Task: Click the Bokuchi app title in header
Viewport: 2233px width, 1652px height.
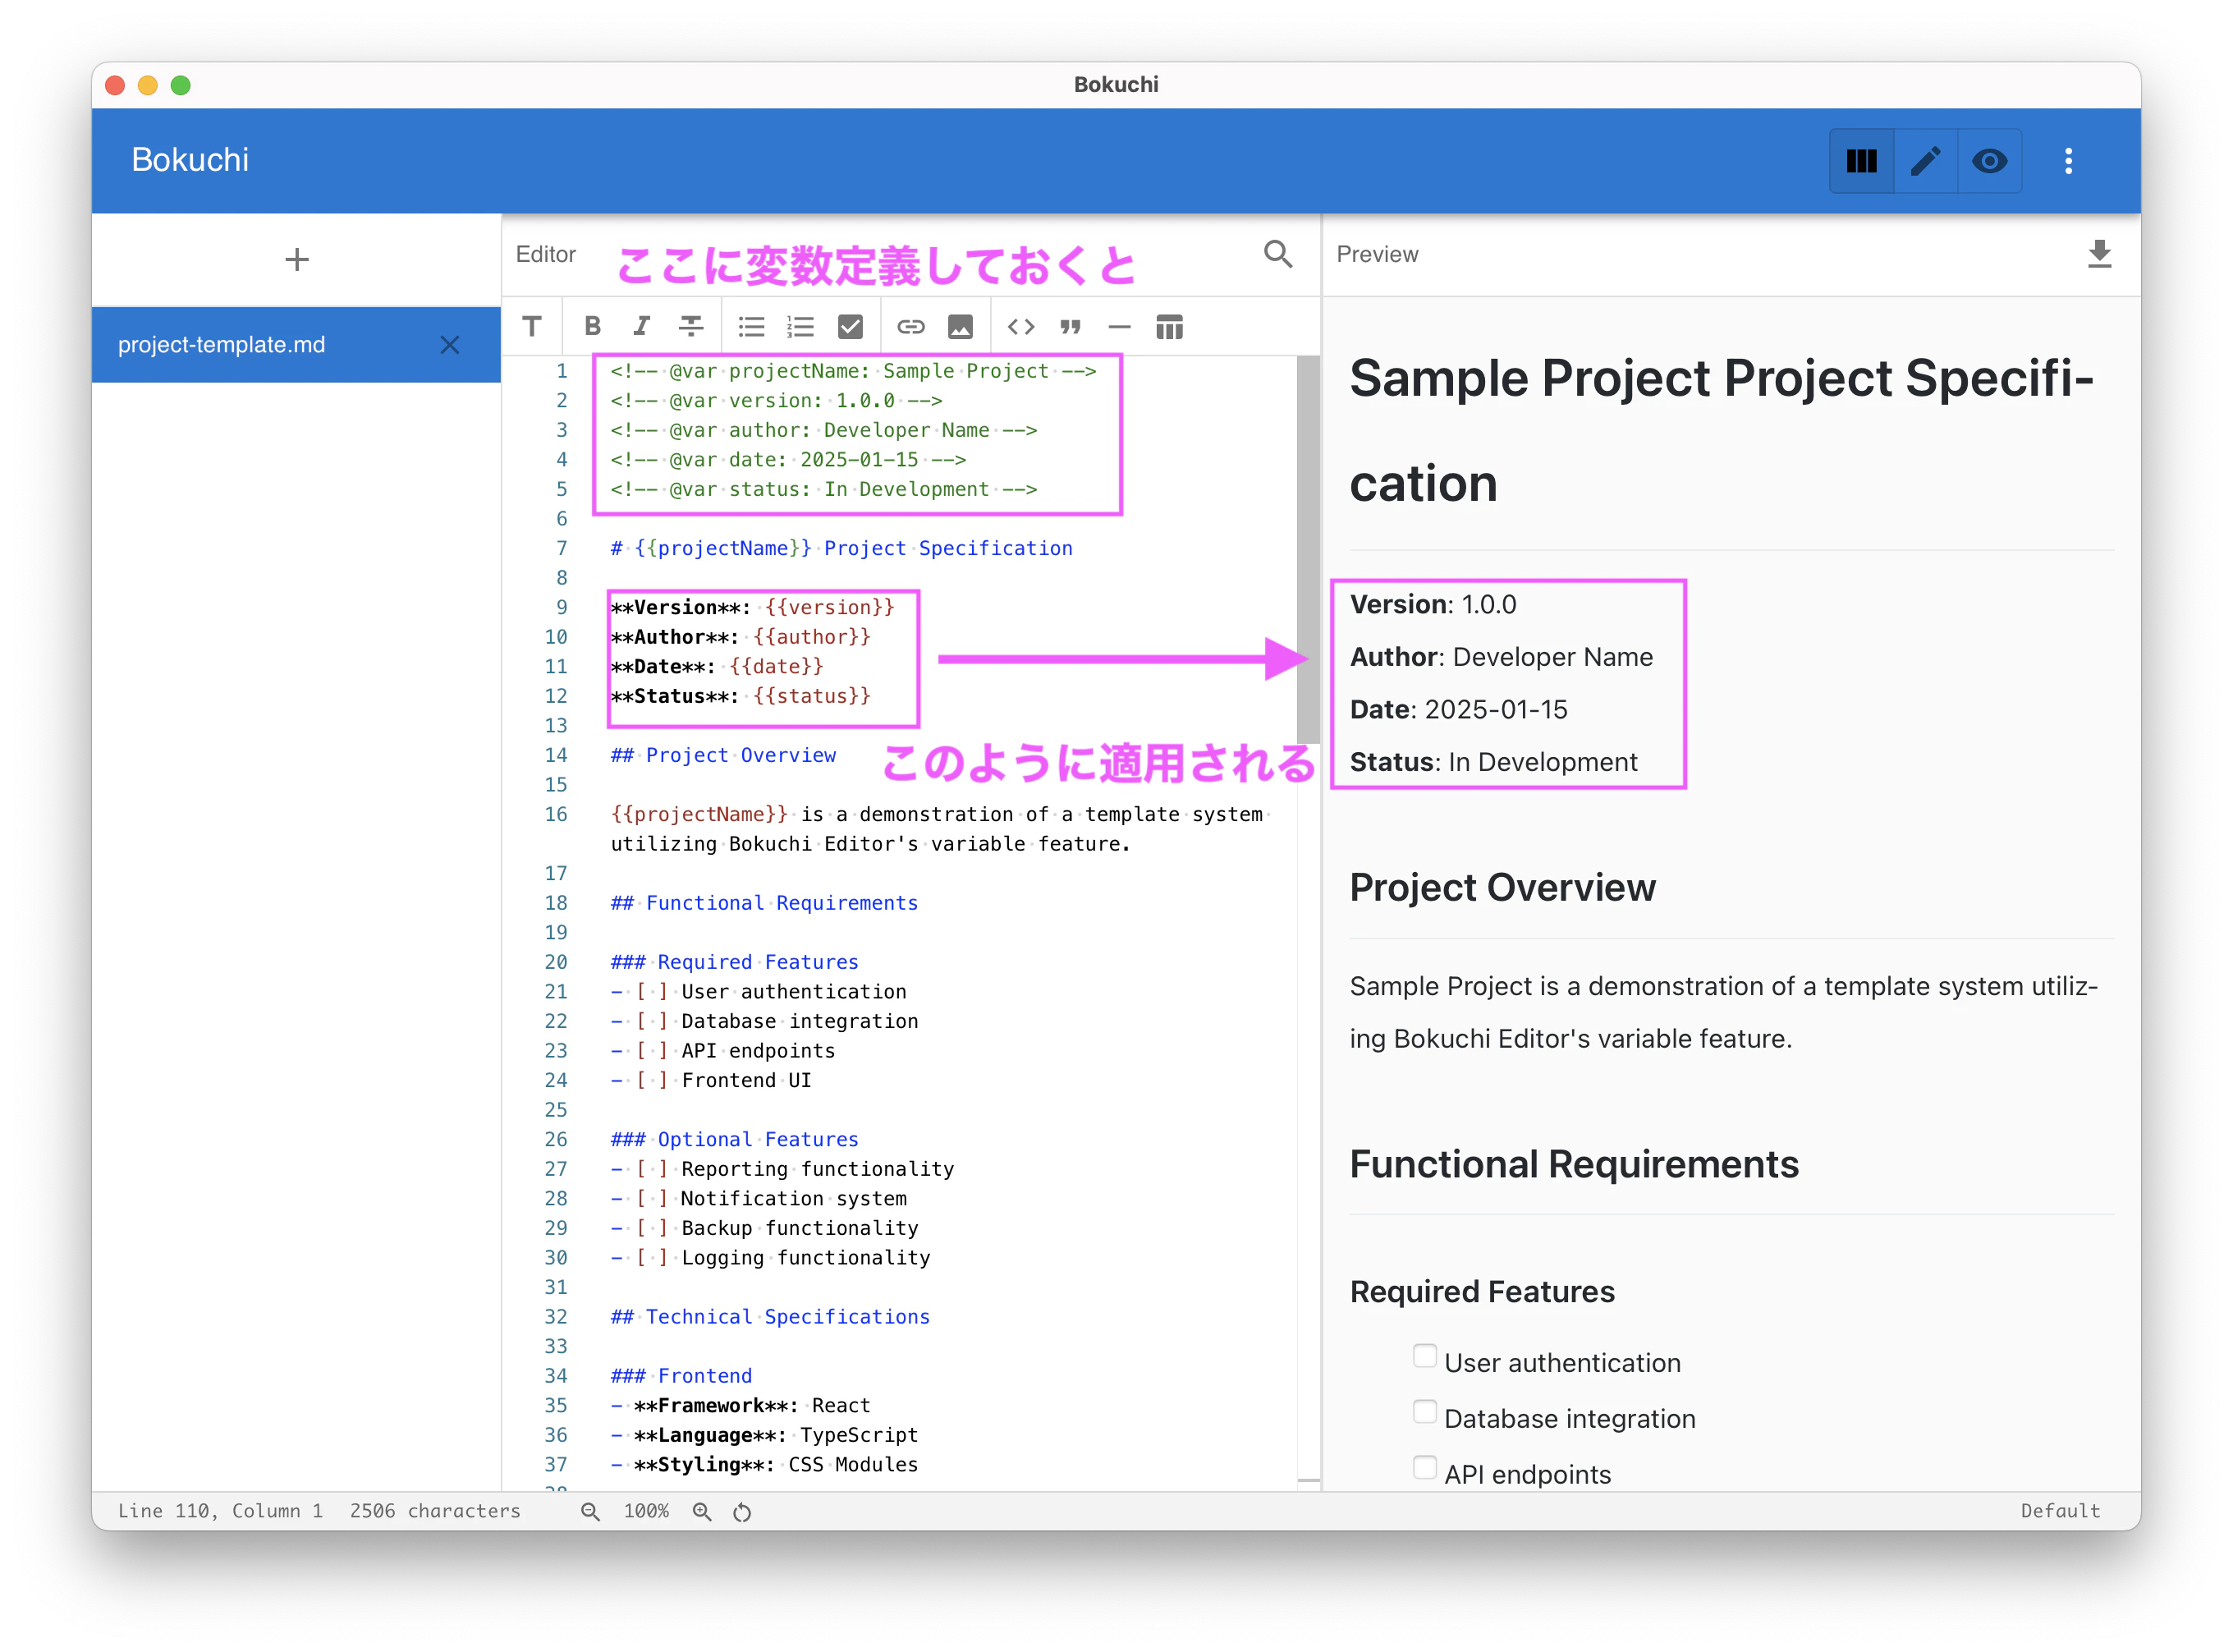Action: [x=190, y=160]
